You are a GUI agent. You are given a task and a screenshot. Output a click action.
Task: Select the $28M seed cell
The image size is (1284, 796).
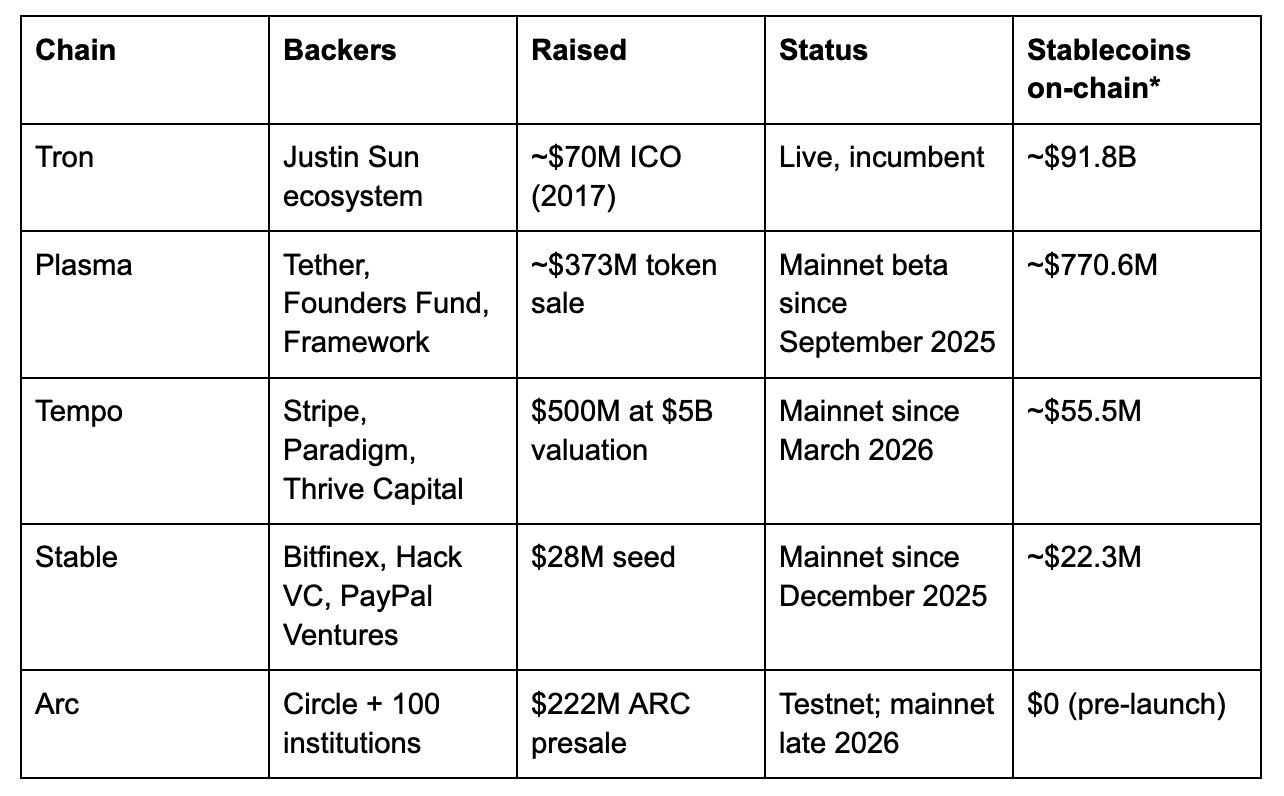(641, 596)
